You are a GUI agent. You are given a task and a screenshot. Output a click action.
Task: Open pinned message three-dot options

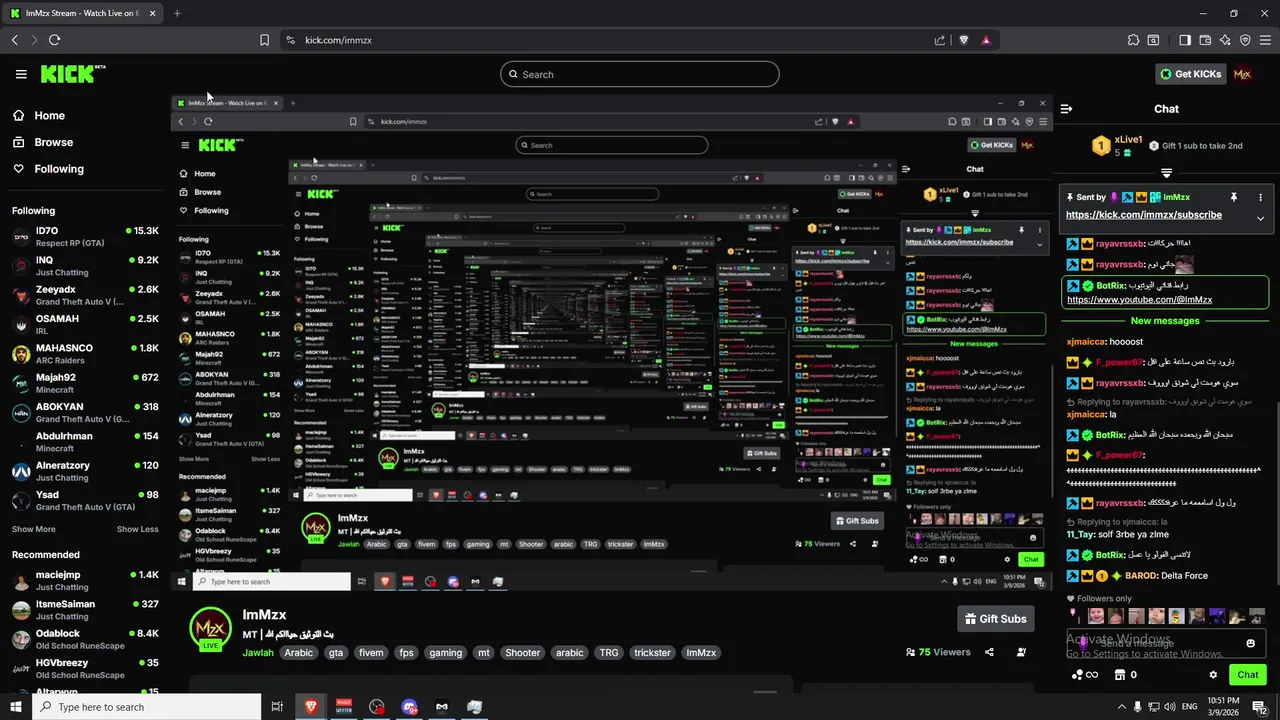[1260, 198]
